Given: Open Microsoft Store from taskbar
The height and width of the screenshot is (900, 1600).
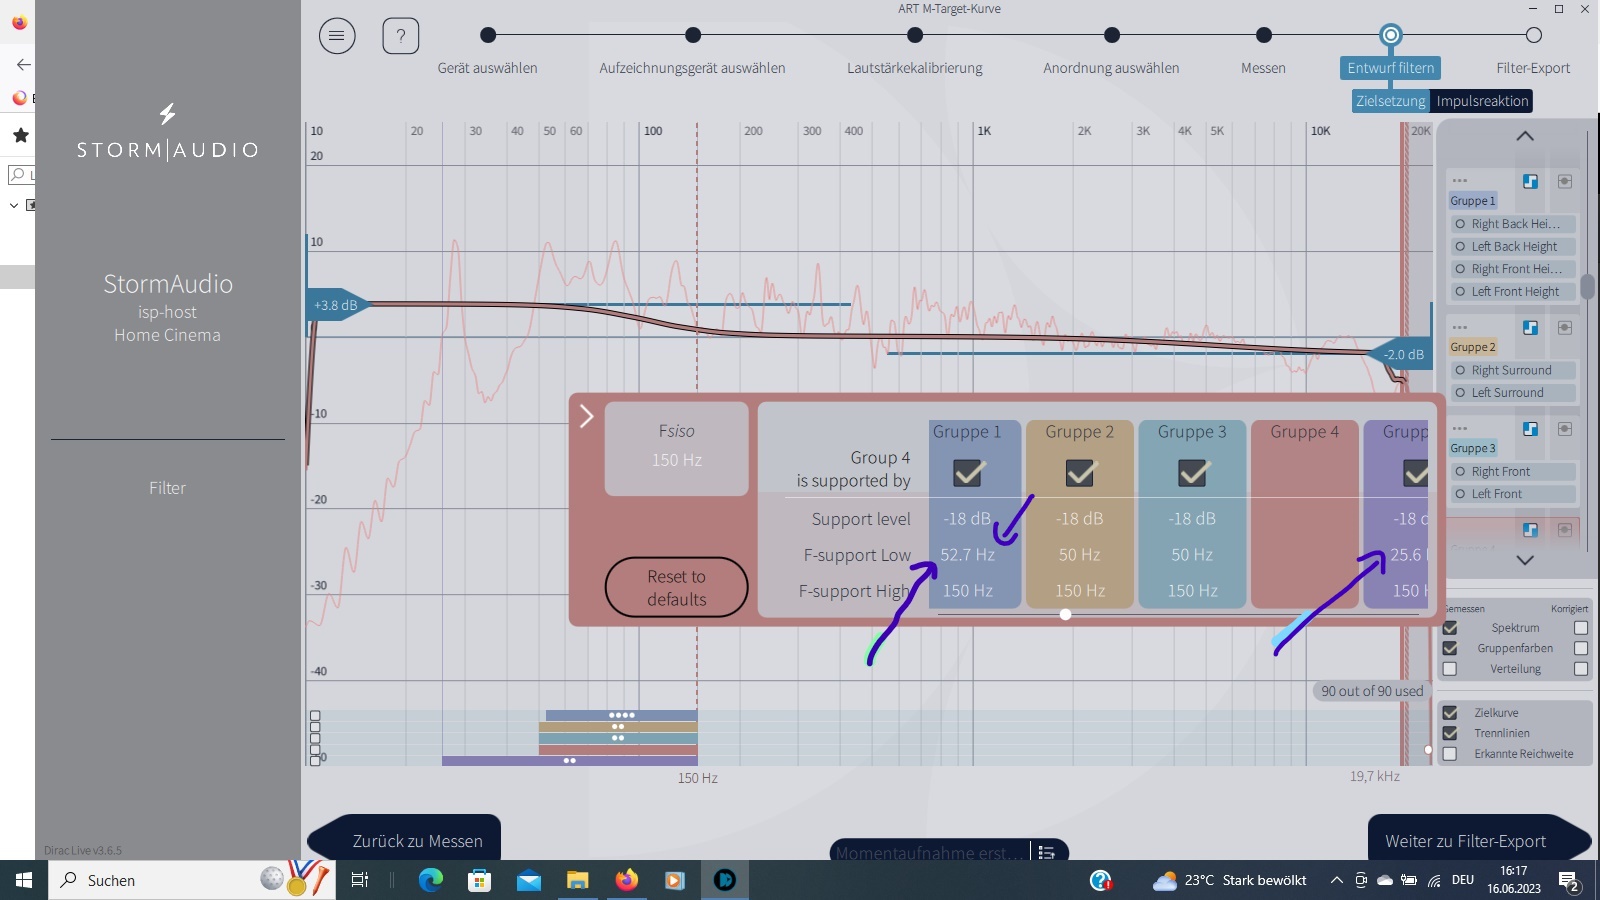Looking at the screenshot, I should (480, 880).
